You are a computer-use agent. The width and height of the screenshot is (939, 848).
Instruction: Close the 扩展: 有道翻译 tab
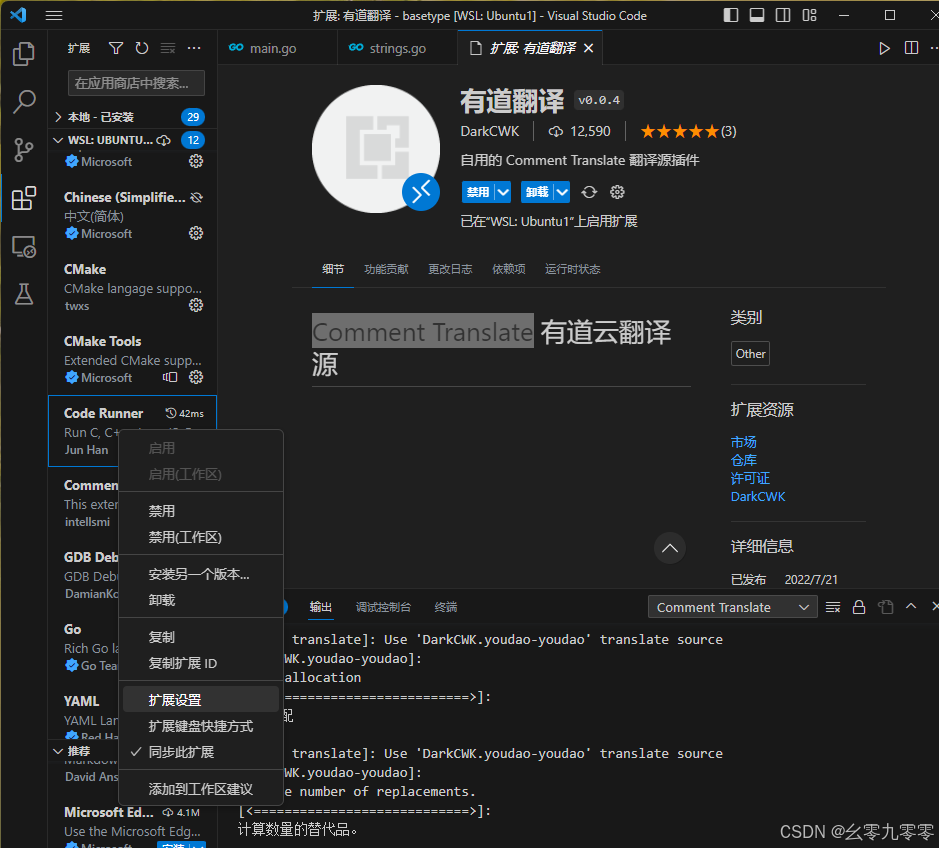(589, 49)
